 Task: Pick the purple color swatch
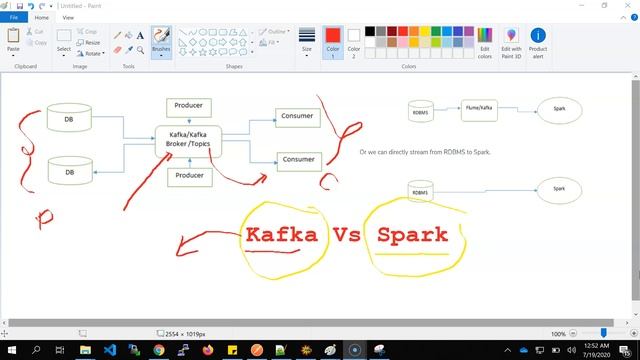pyautogui.click(x=469, y=31)
